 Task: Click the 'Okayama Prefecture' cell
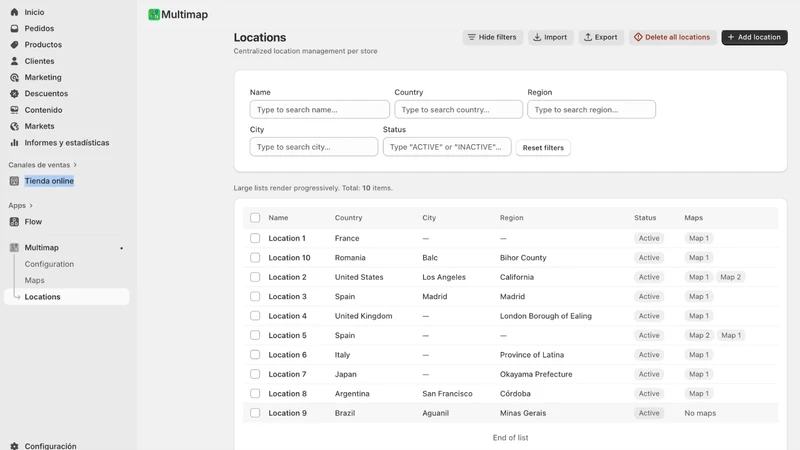click(536, 374)
